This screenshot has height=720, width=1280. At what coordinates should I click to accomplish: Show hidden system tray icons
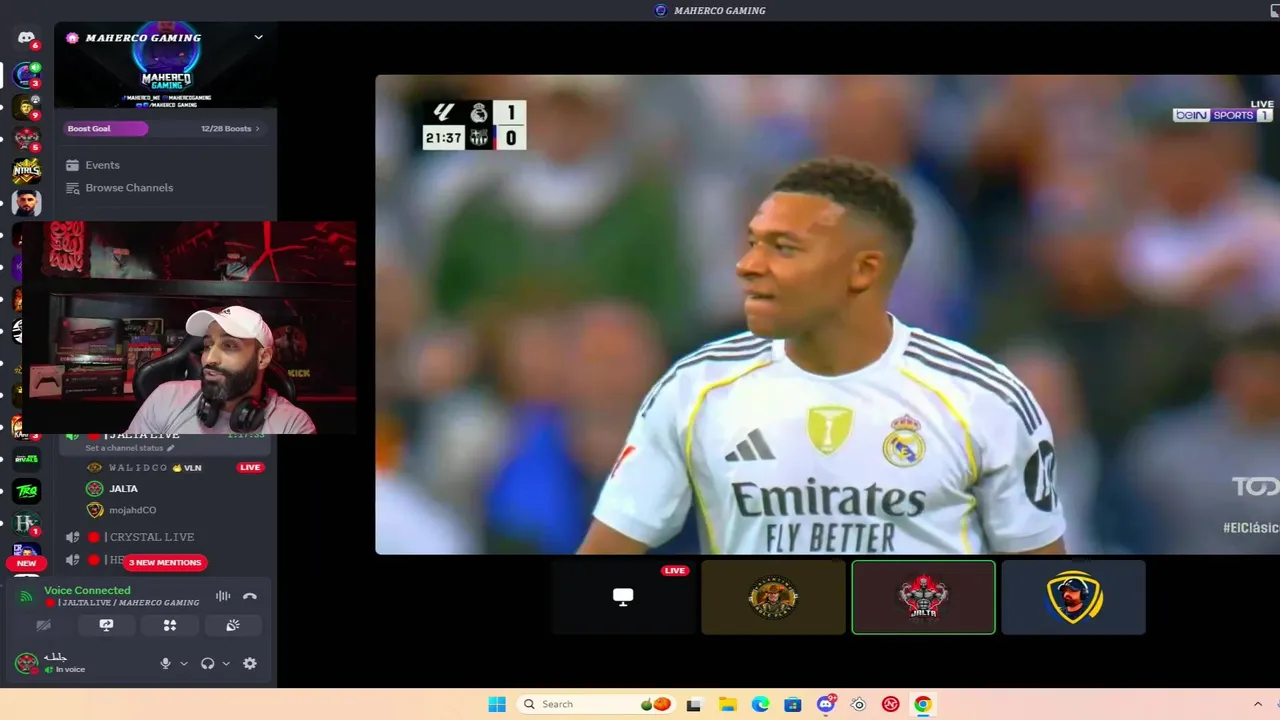(1258, 704)
